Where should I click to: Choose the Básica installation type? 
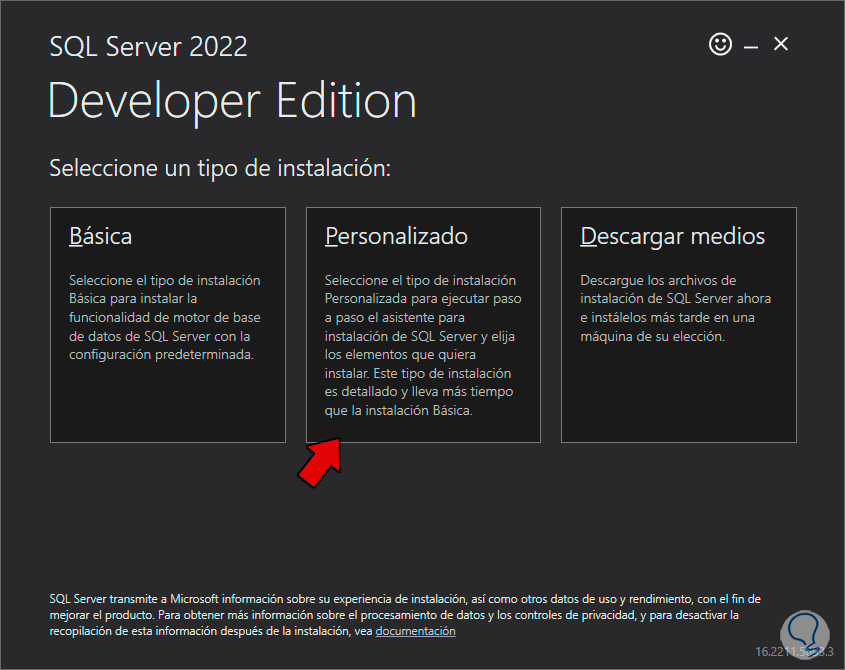click(x=168, y=325)
